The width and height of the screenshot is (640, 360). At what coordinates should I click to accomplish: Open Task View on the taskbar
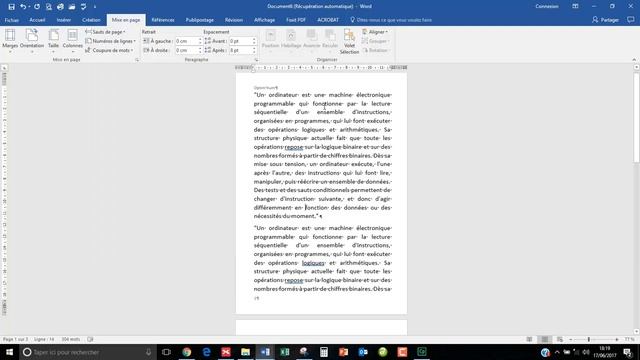[x=166, y=352]
